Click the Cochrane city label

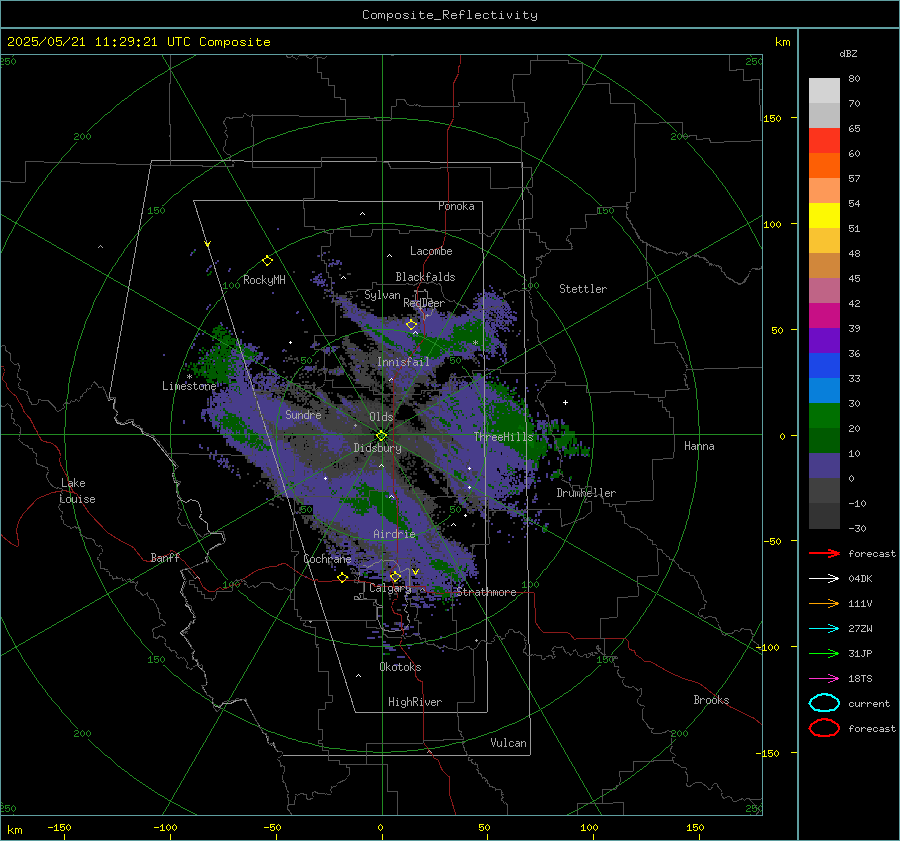click(x=327, y=559)
